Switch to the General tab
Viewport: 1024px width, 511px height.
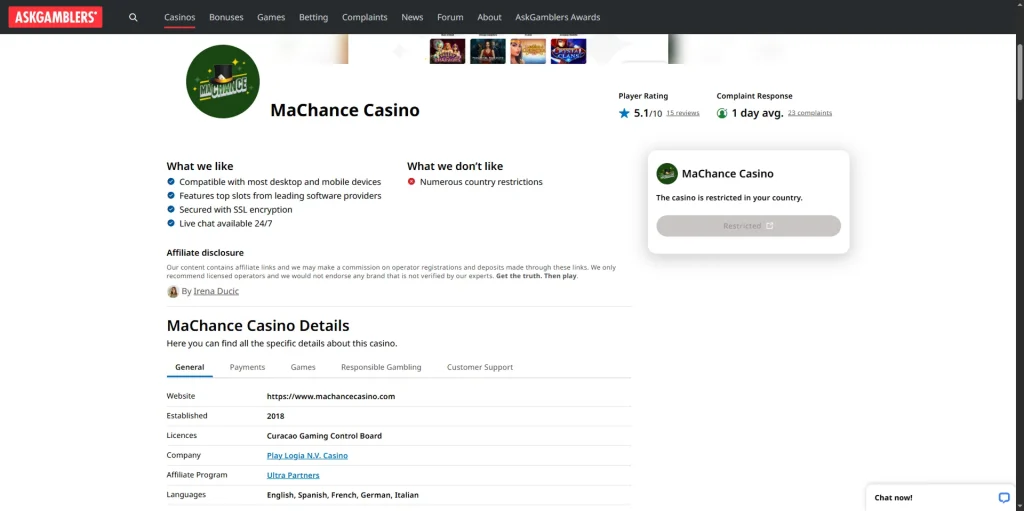point(189,367)
